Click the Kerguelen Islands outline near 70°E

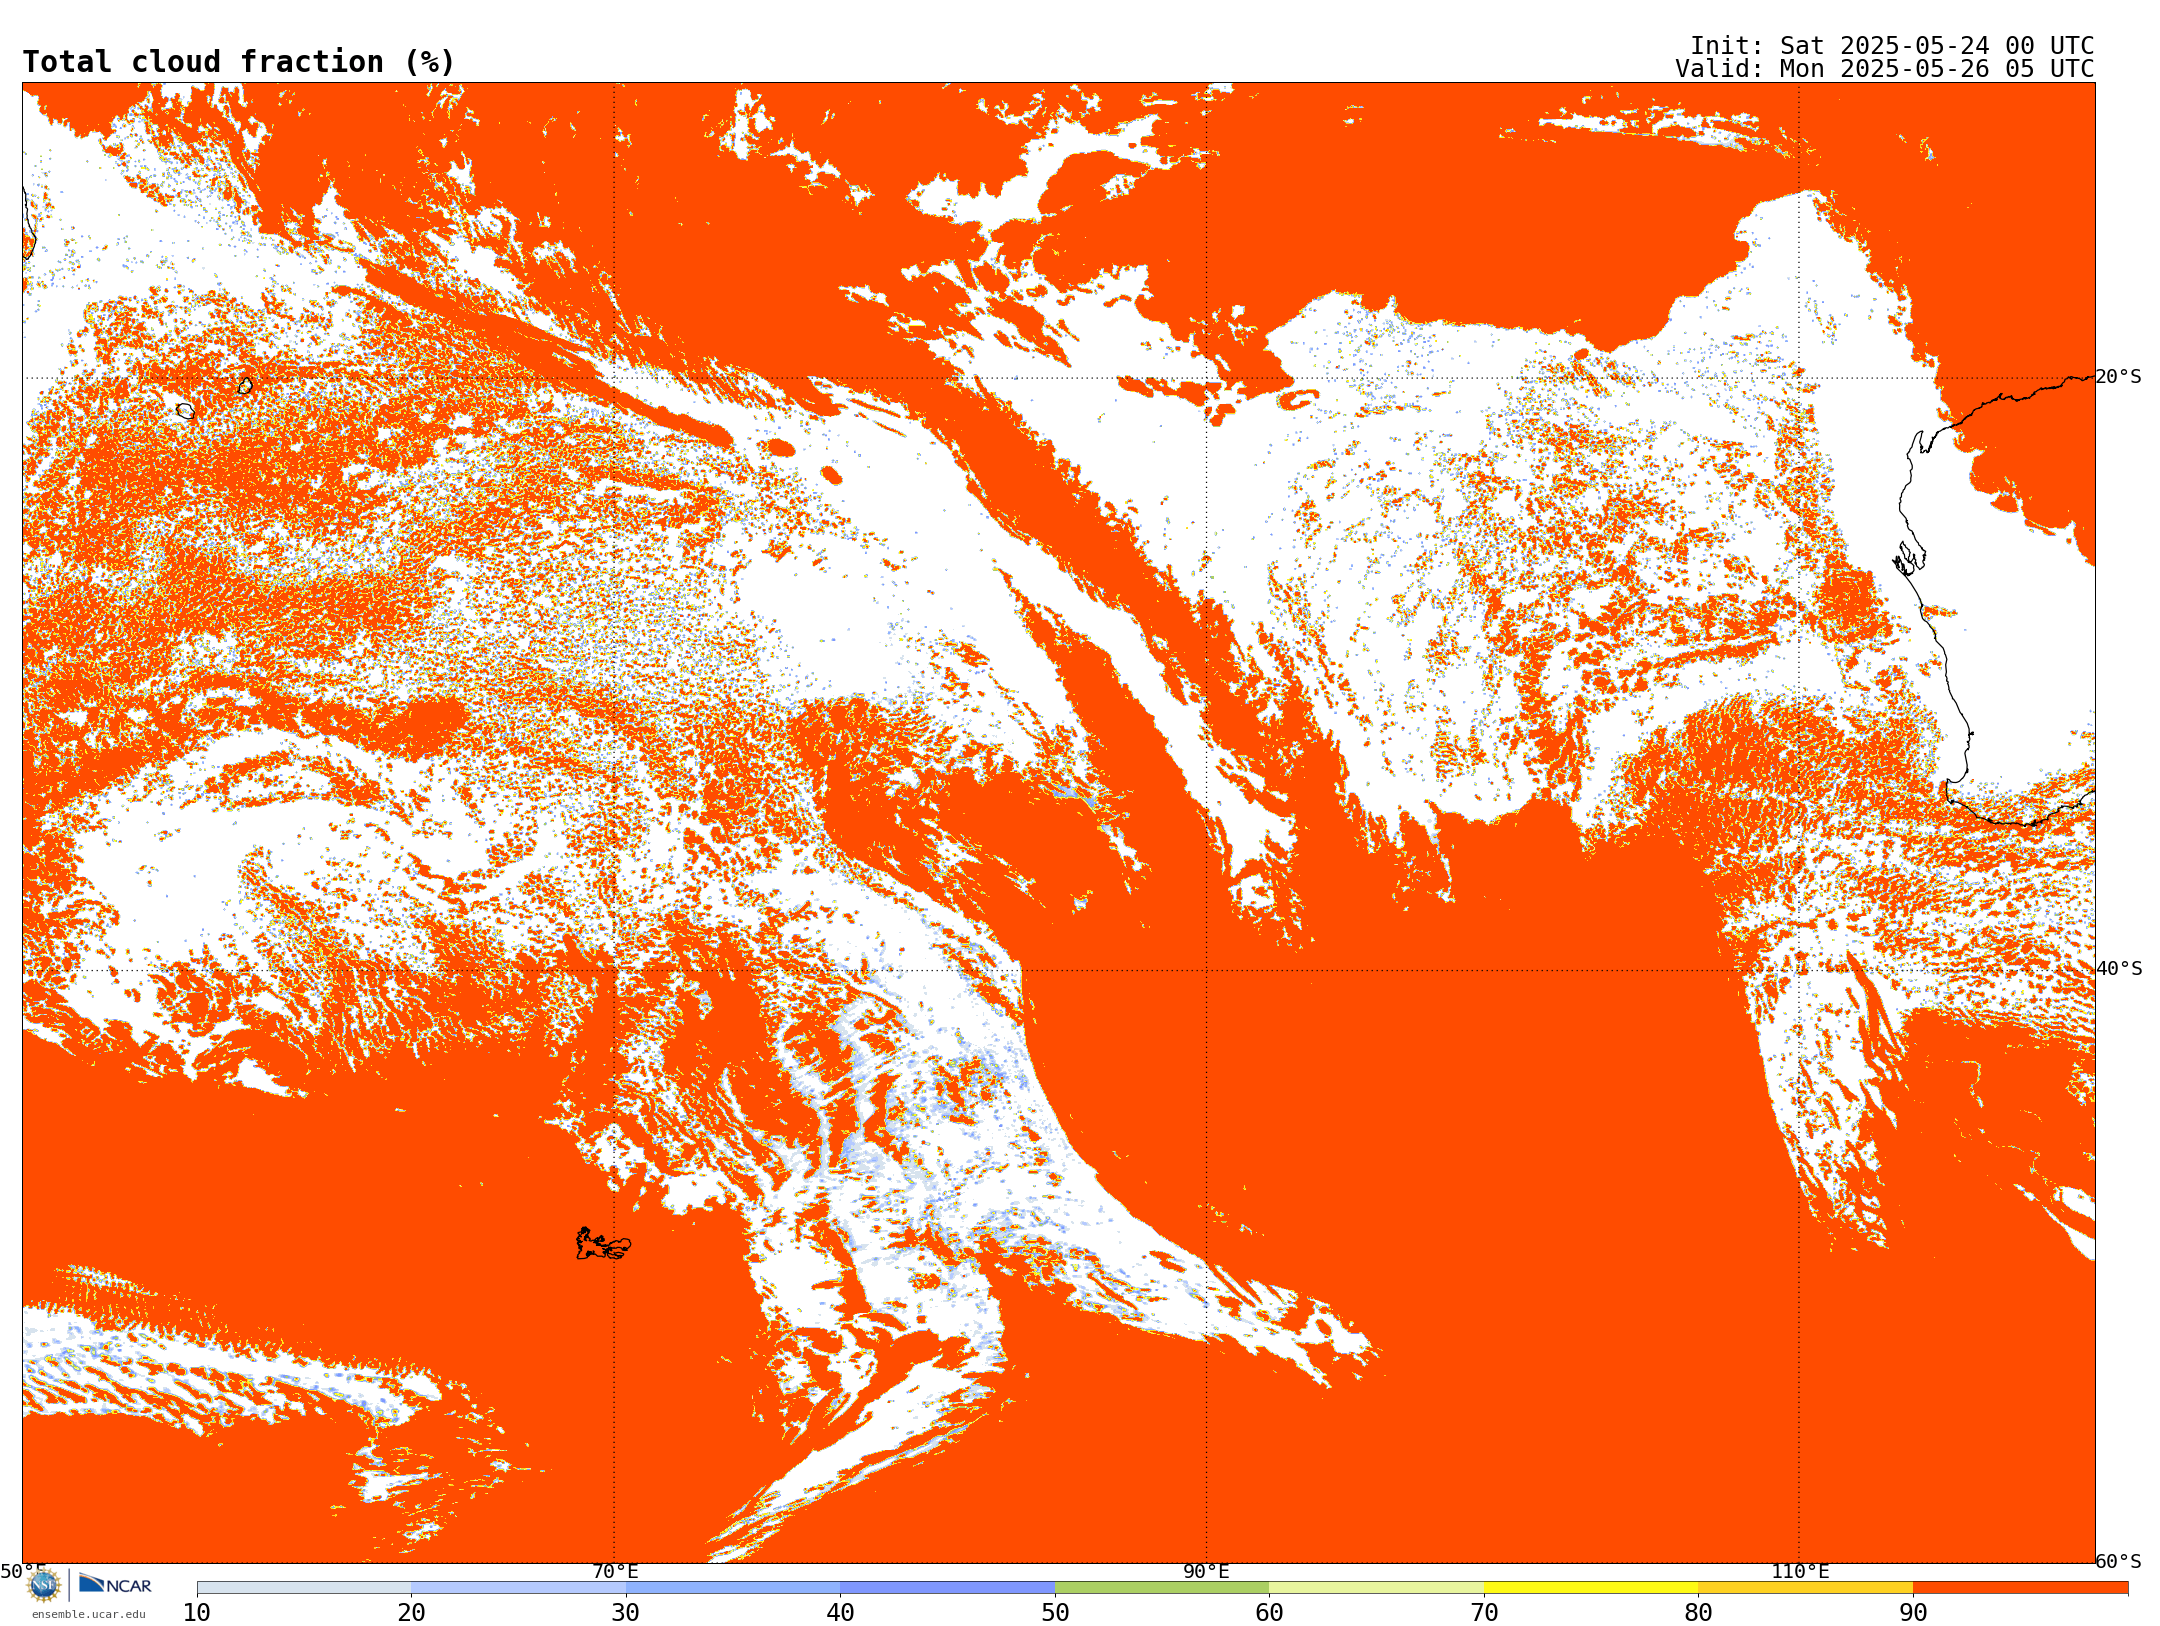[603, 1244]
